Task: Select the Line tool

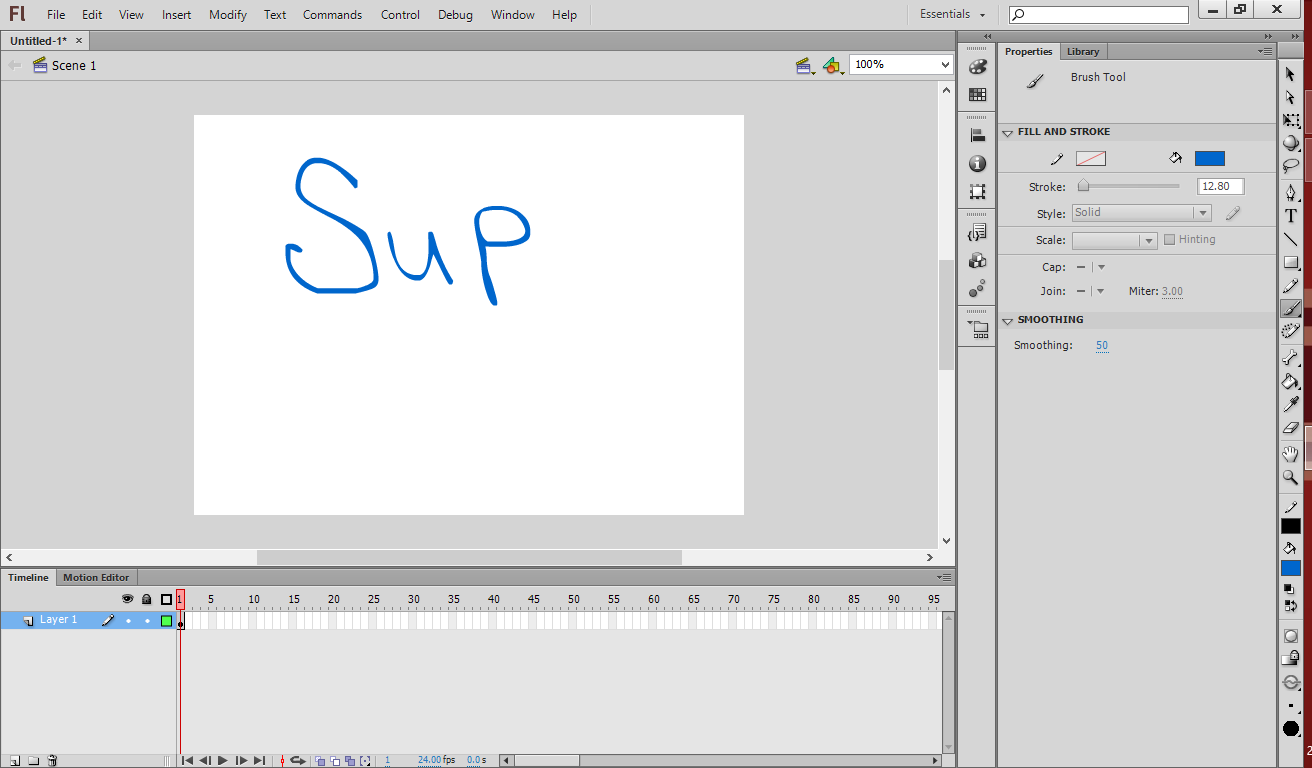Action: (1291, 239)
